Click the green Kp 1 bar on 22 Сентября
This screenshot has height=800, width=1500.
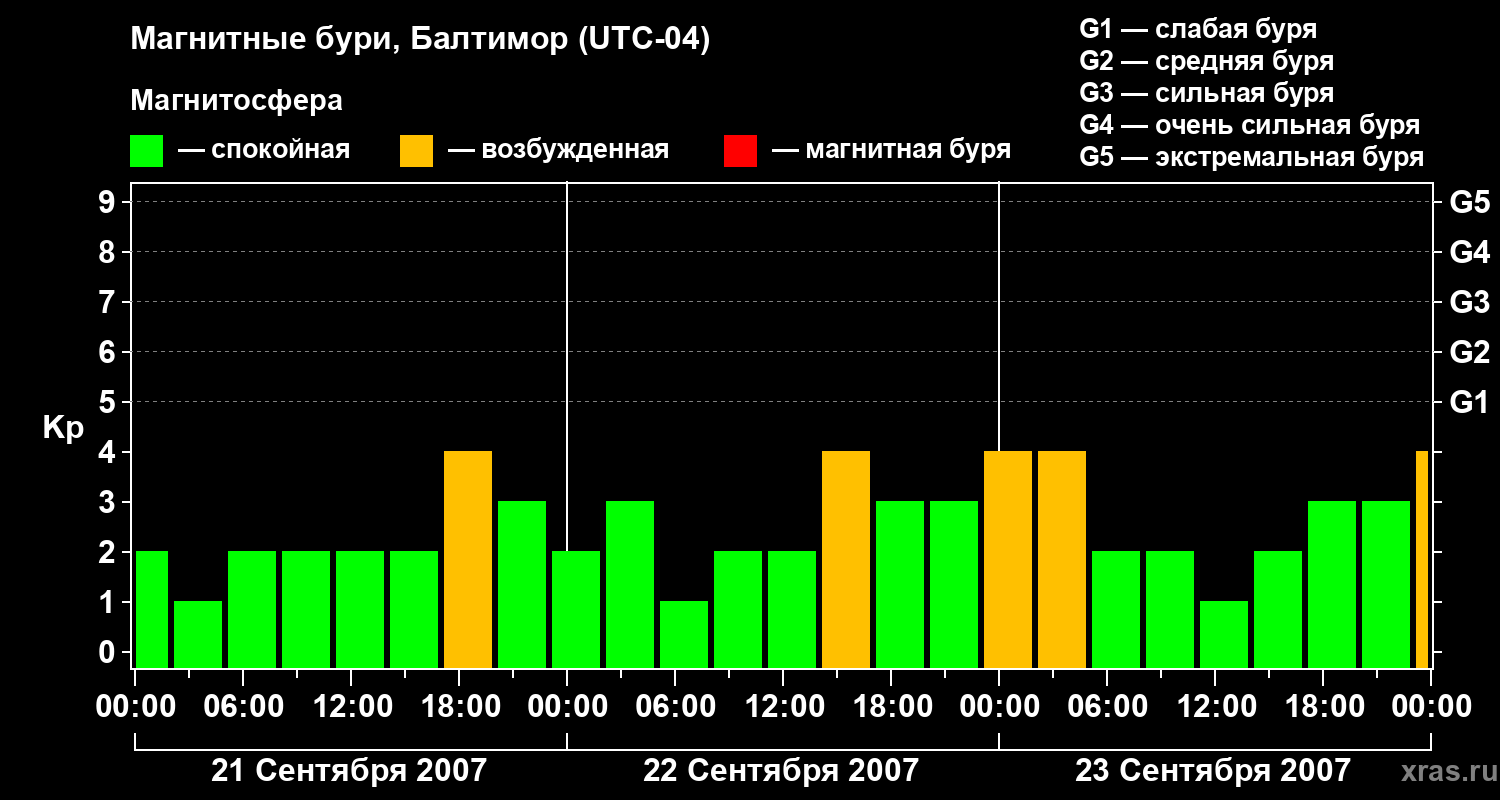[x=684, y=634]
